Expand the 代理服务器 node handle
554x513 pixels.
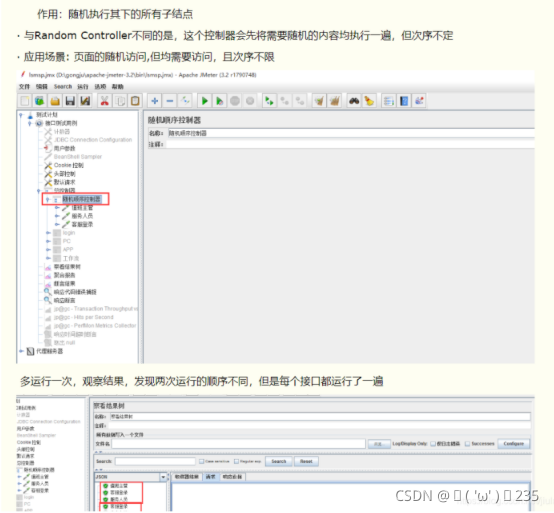click(21, 351)
